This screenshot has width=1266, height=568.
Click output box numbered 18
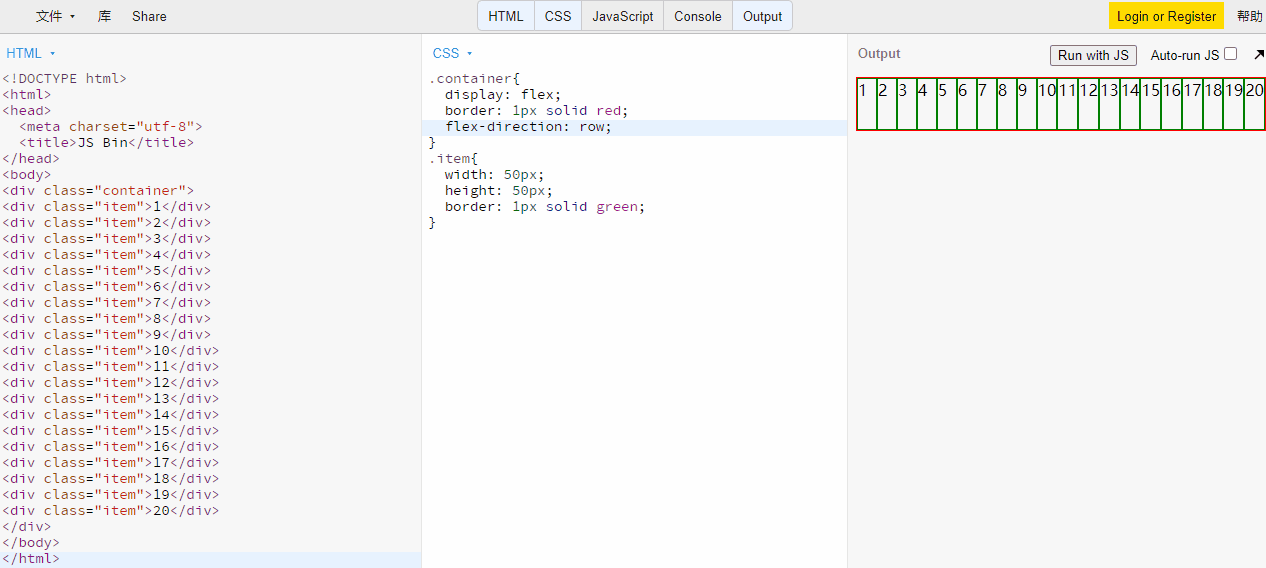[1213, 104]
